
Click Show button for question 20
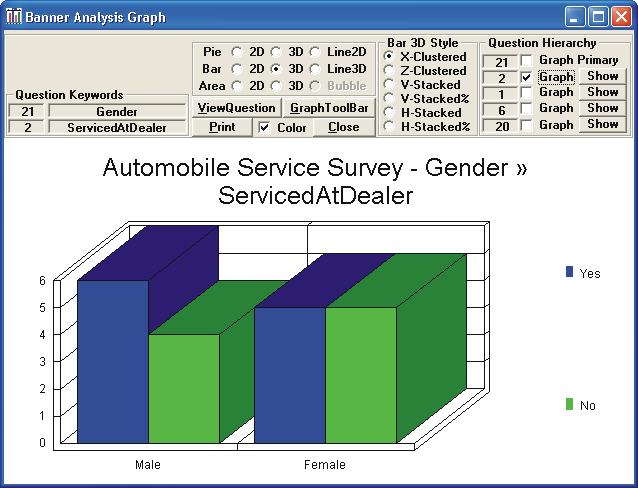point(603,124)
